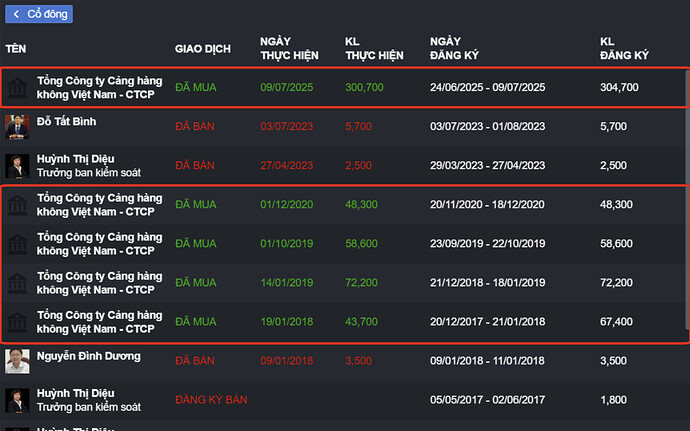The width and height of the screenshot is (690, 431).
Task: Click the execution date 09/07/2025
Action: coord(286,88)
